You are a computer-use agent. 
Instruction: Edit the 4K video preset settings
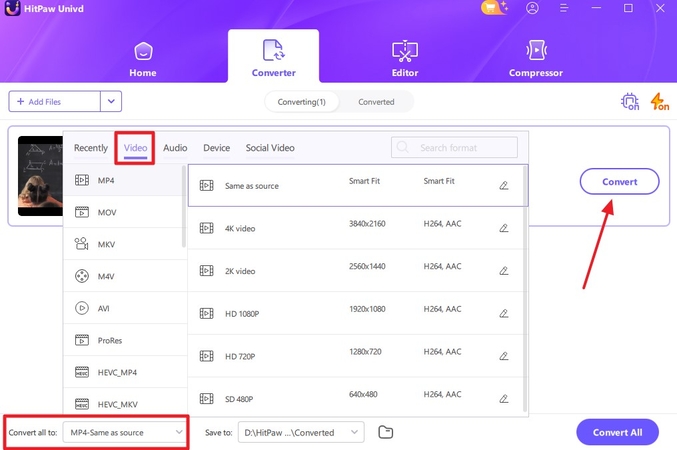coord(503,228)
